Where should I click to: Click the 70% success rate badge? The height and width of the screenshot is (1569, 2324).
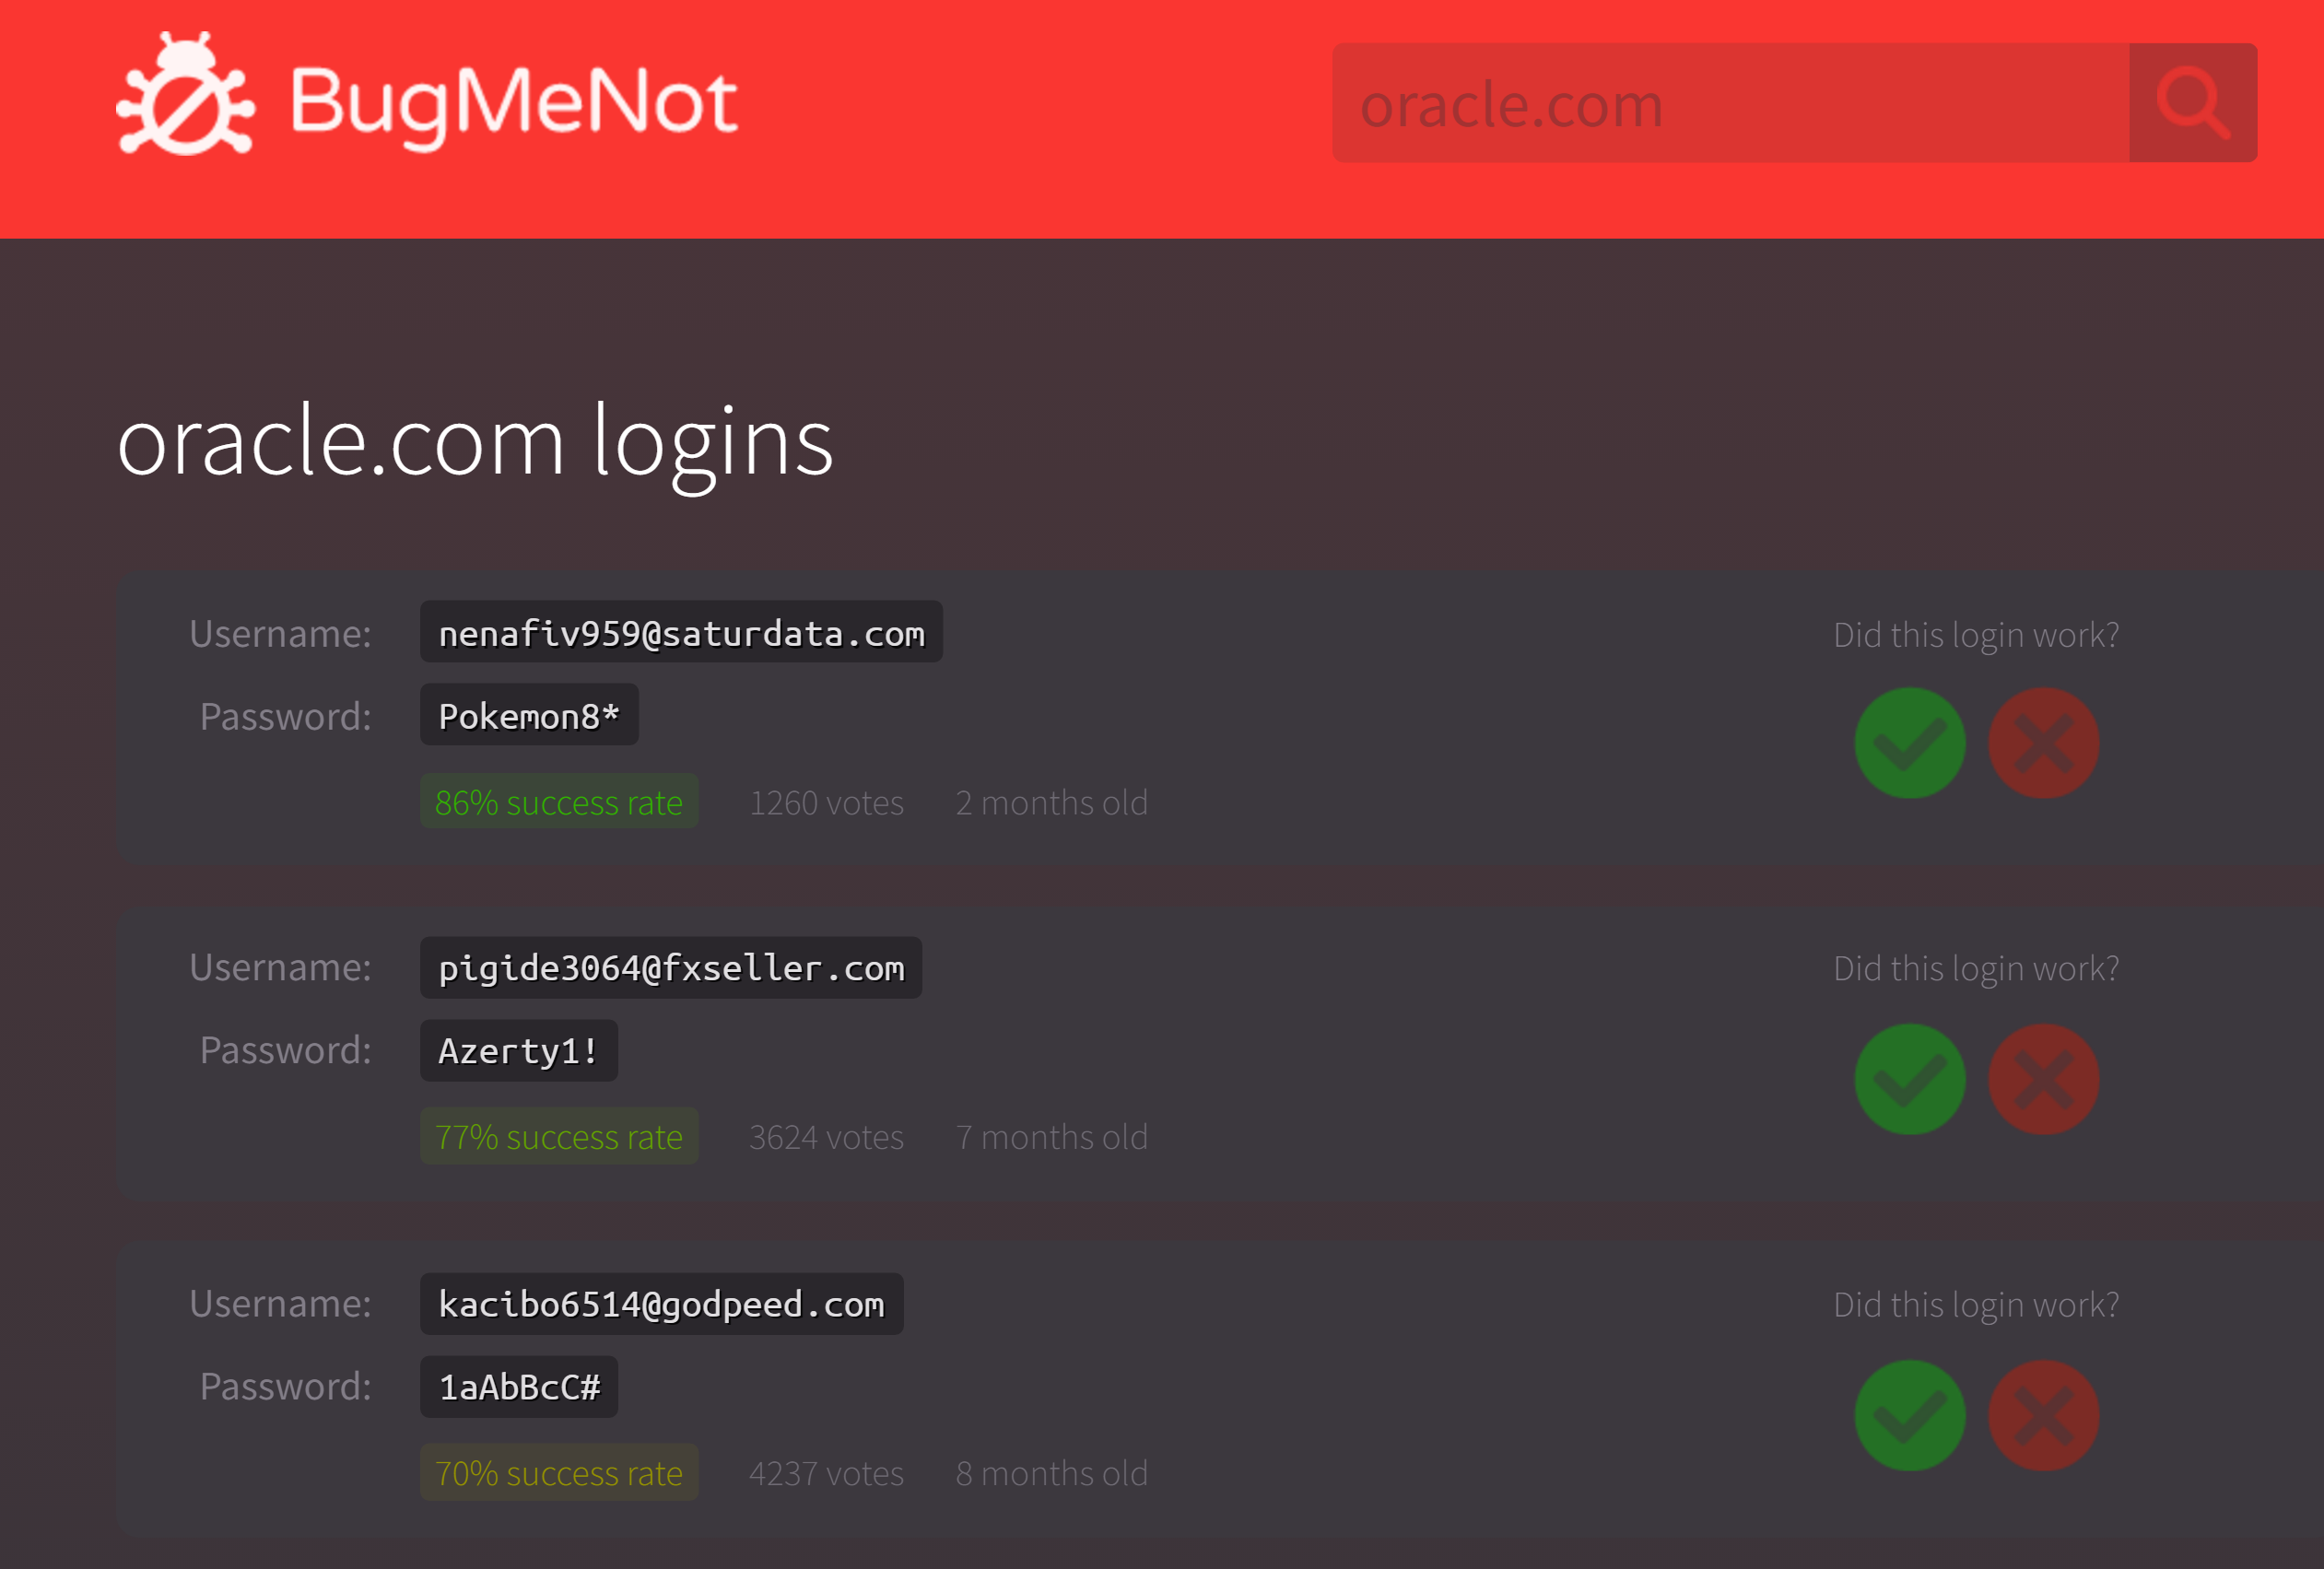pos(558,1473)
